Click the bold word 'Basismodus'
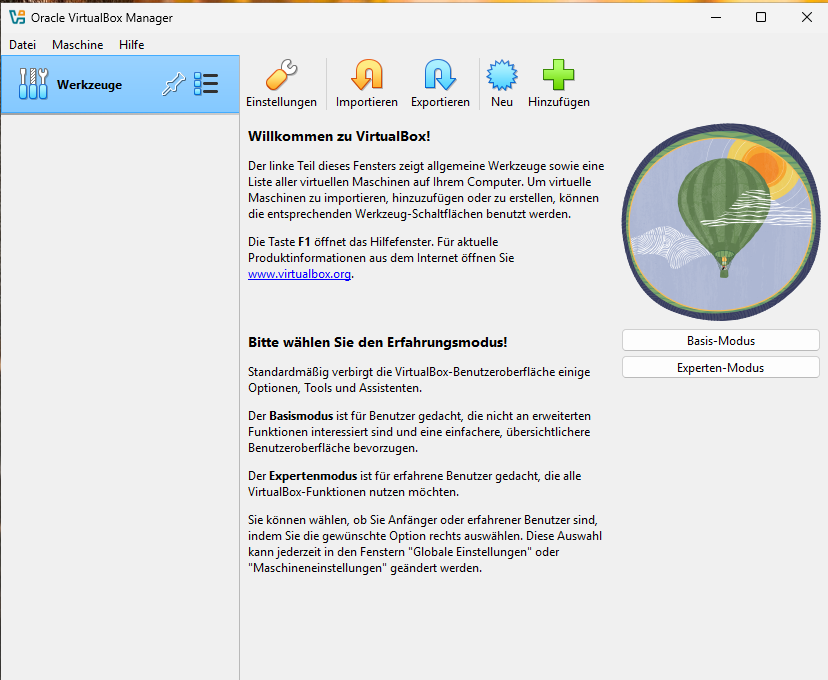828x680 pixels. click(301, 416)
